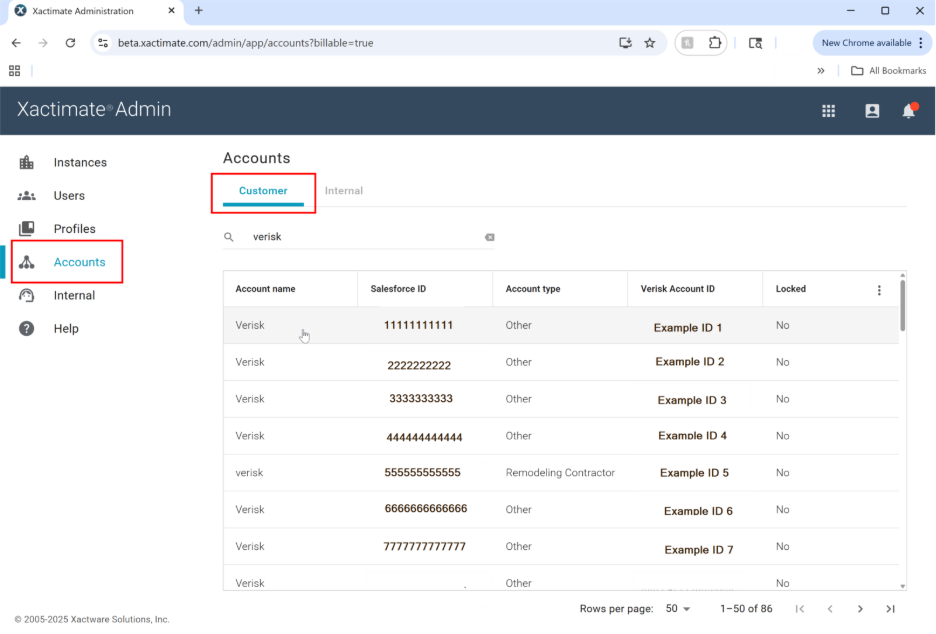Select the Customer tab
The image size is (936, 634).
click(263, 191)
